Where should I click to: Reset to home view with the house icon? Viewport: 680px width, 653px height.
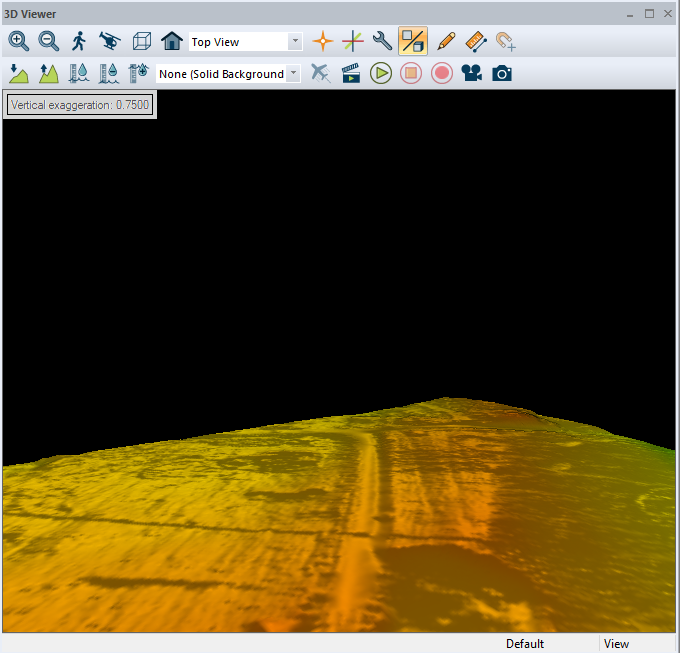click(x=172, y=41)
